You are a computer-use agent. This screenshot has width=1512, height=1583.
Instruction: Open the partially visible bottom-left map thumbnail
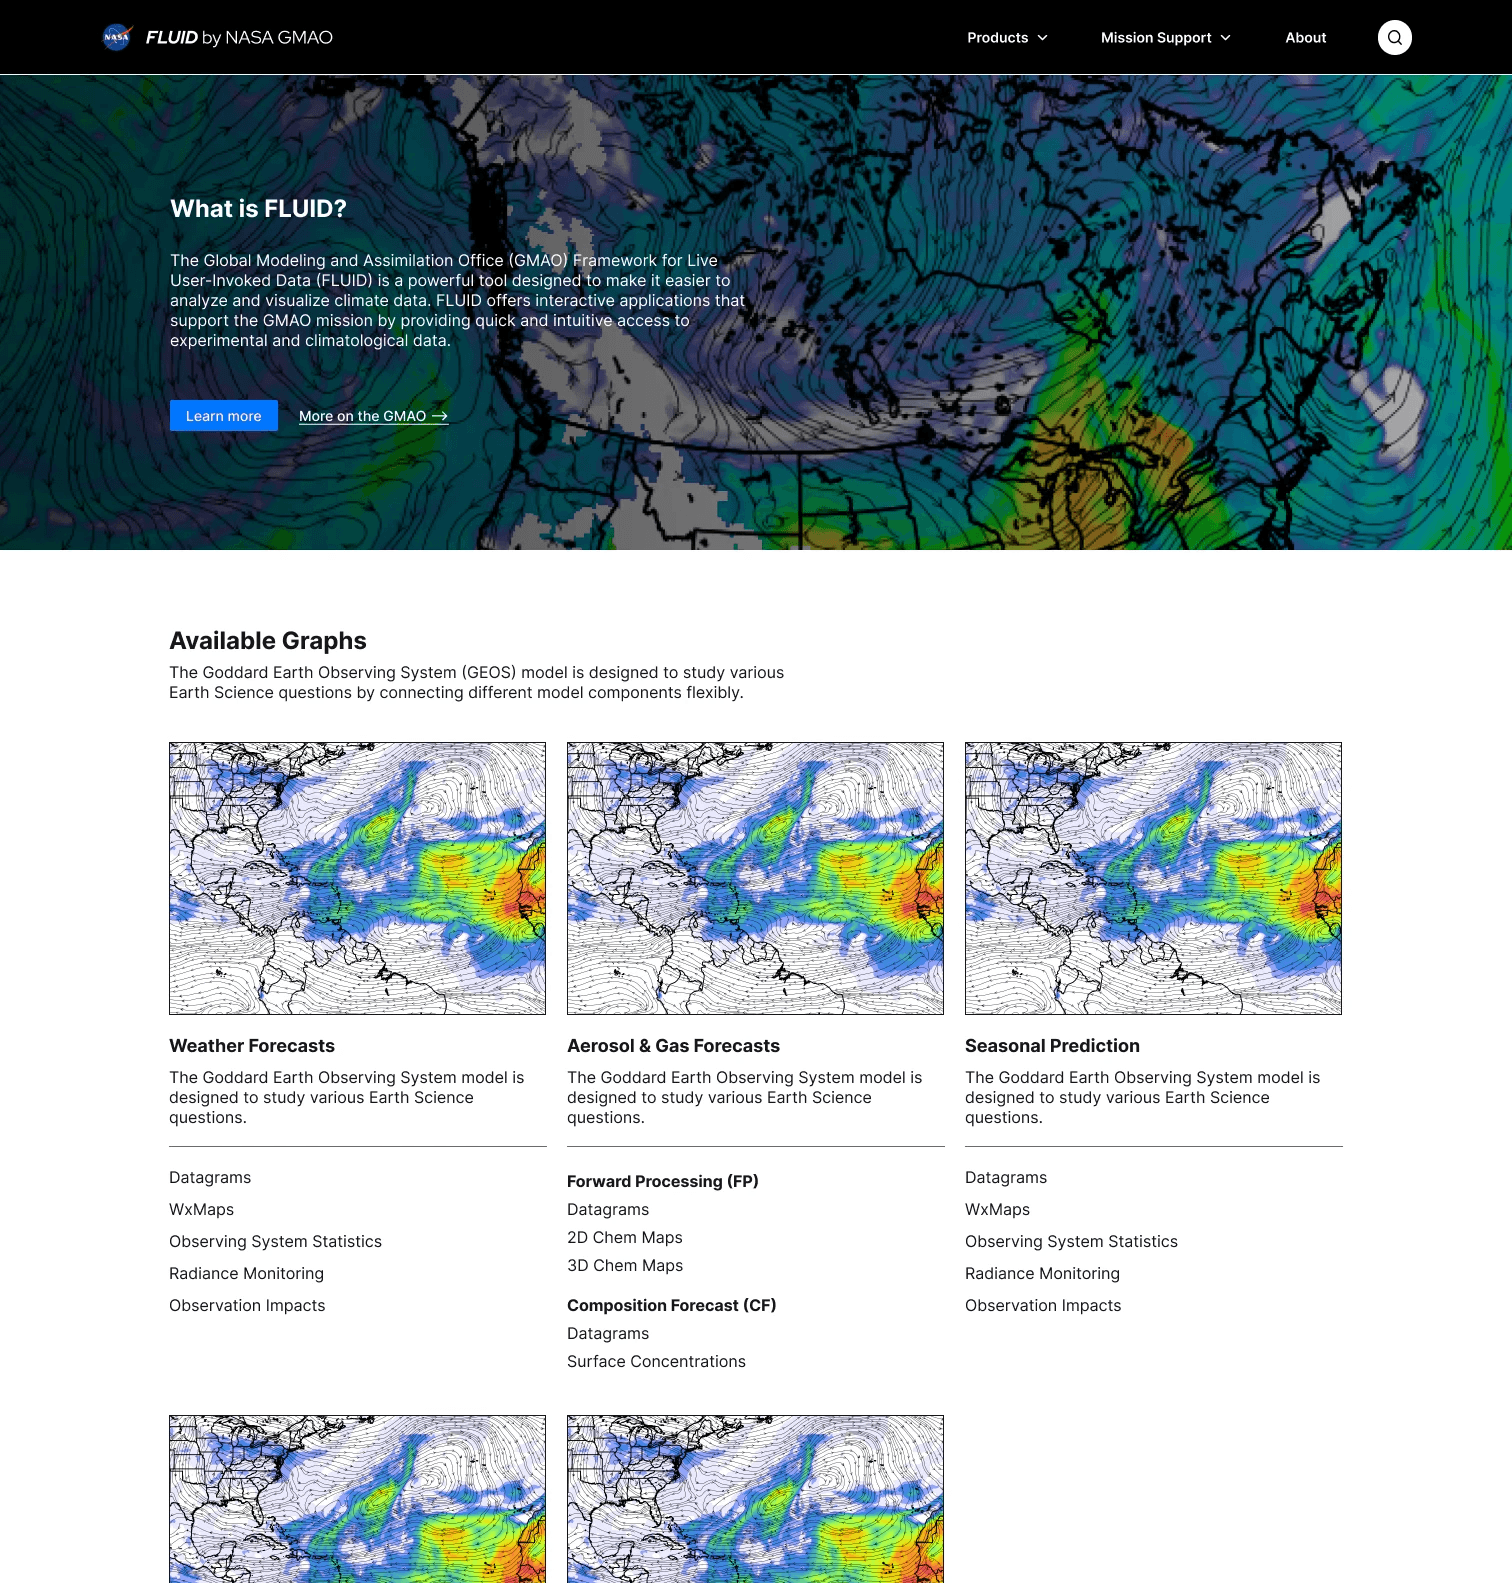click(357, 1498)
